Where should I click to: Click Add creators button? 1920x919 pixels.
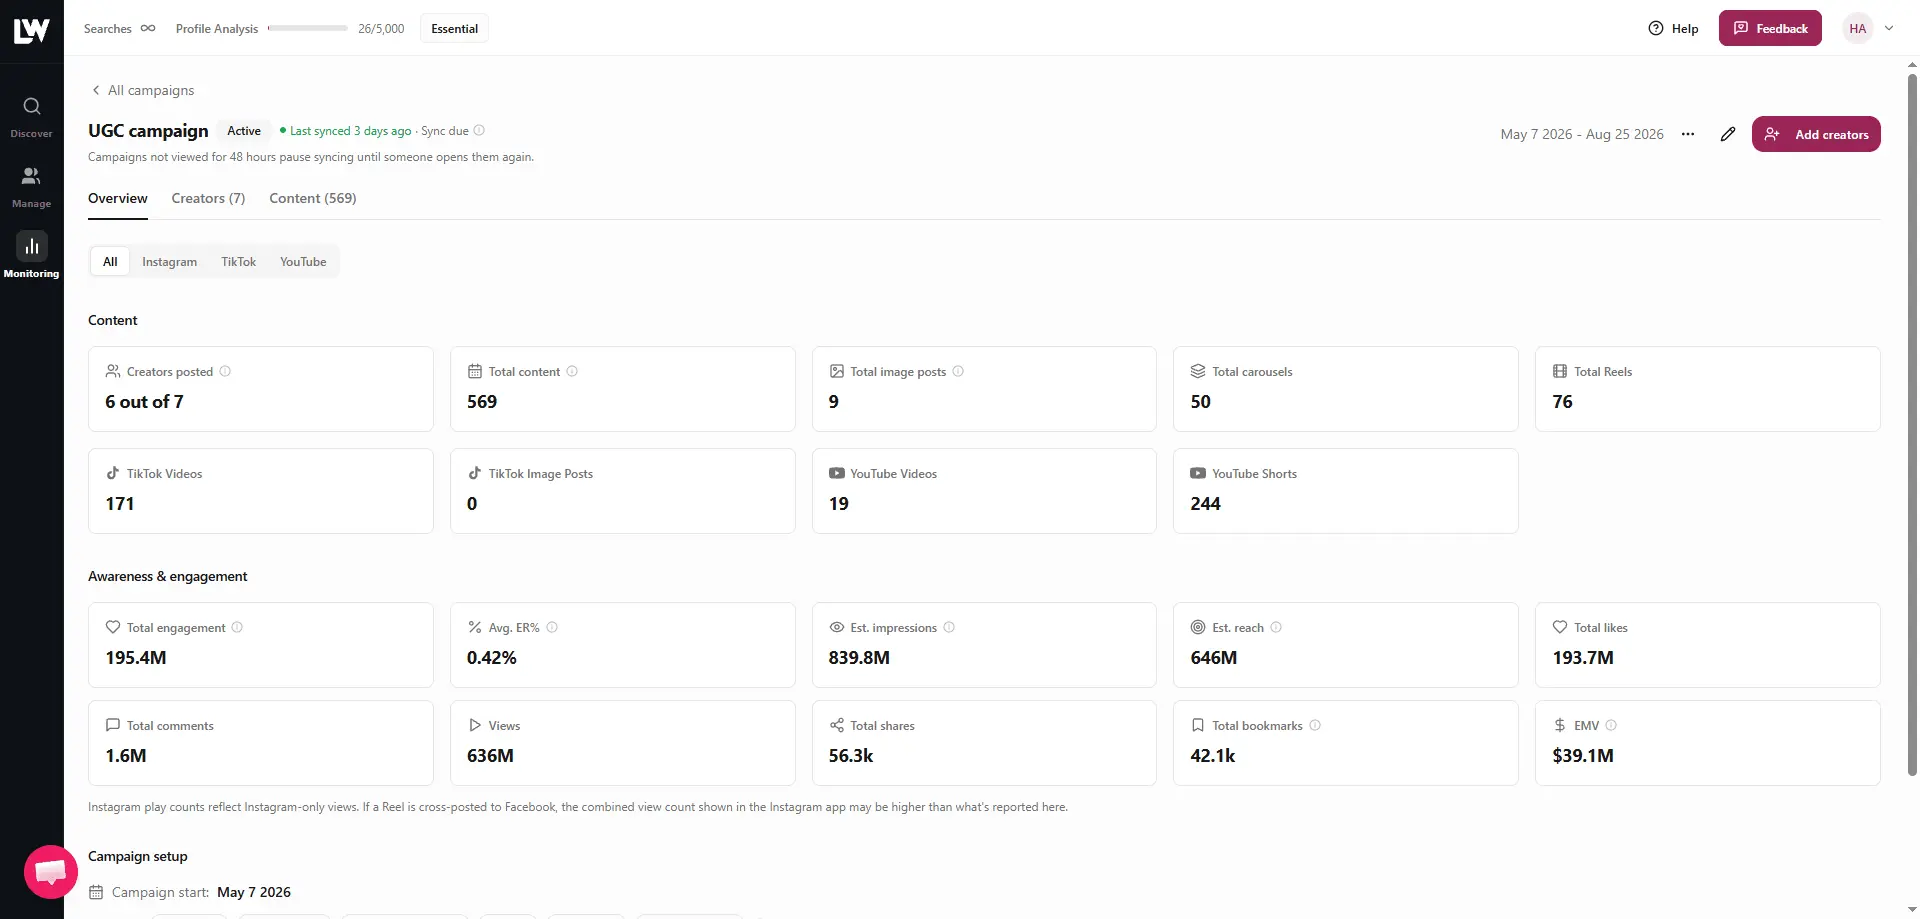pyautogui.click(x=1816, y=134)
